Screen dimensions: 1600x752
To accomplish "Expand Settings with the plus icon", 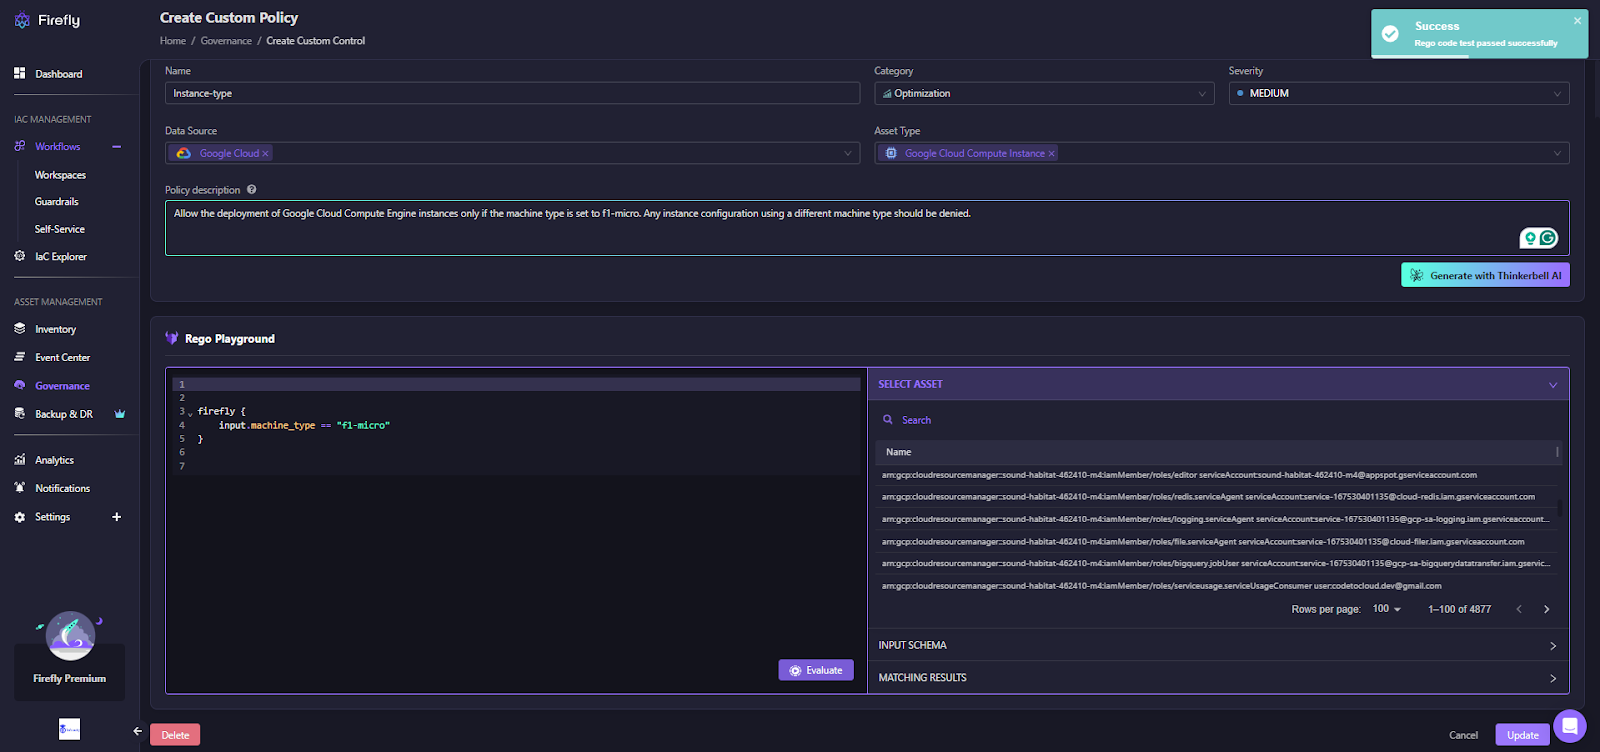I will (x=116, y=517).
